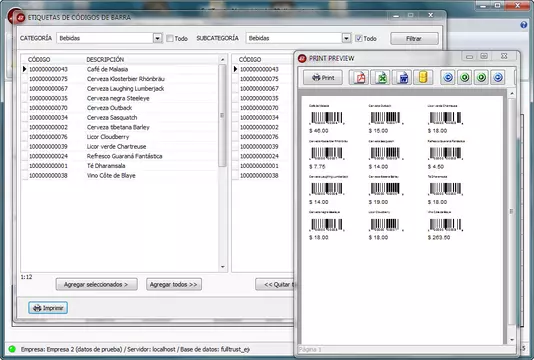Go to first page of preview
534x360 pixels.
[x=448, y=78]
